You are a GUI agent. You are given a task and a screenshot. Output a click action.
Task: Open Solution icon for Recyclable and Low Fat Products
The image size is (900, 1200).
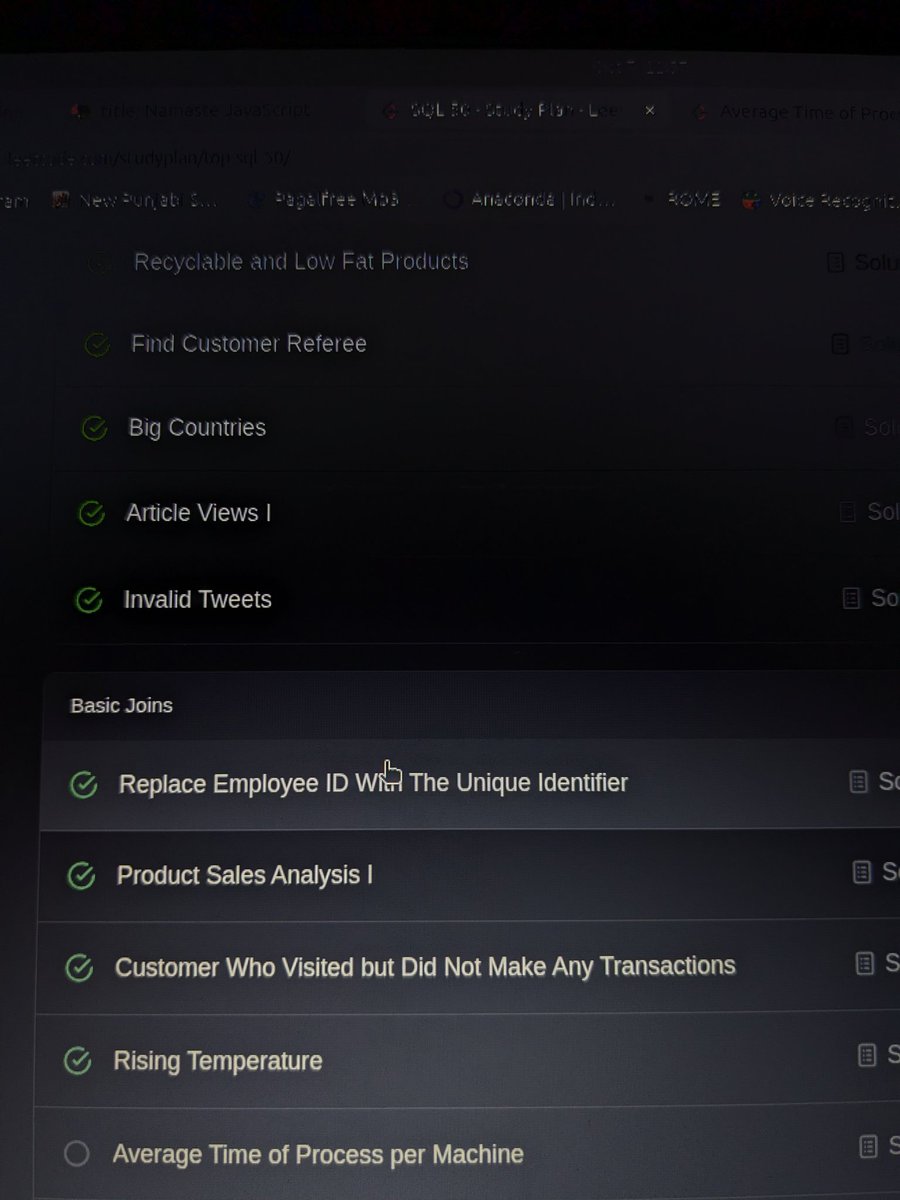click(x=835, y=263)
